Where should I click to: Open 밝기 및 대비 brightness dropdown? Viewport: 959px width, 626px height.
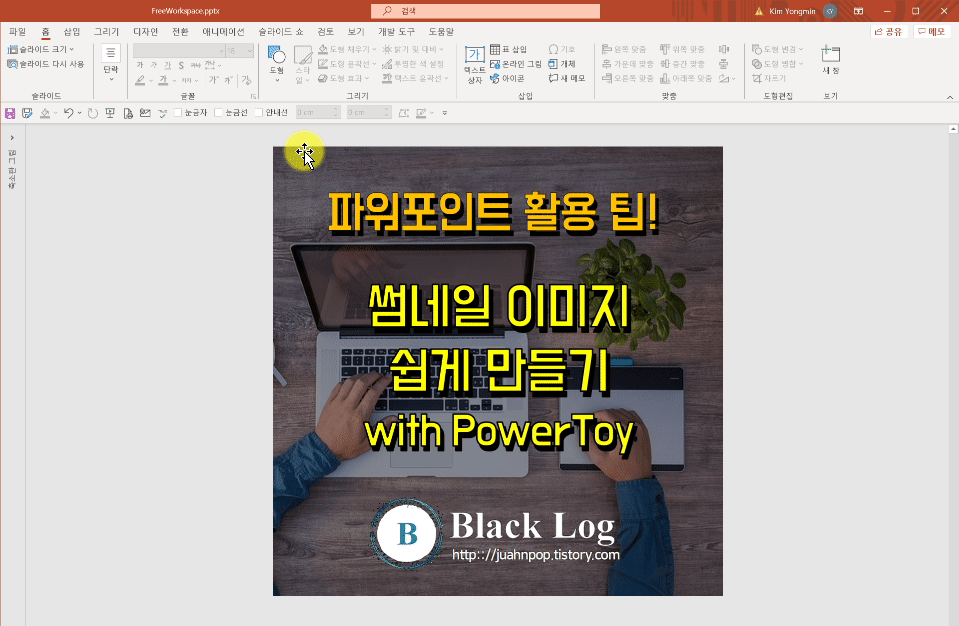coord(413,50)
